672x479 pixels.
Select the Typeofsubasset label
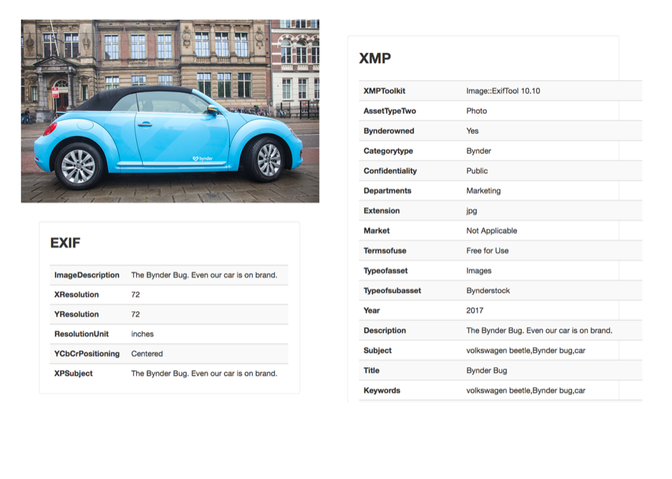pyautogui.click(x=392, y=290)
